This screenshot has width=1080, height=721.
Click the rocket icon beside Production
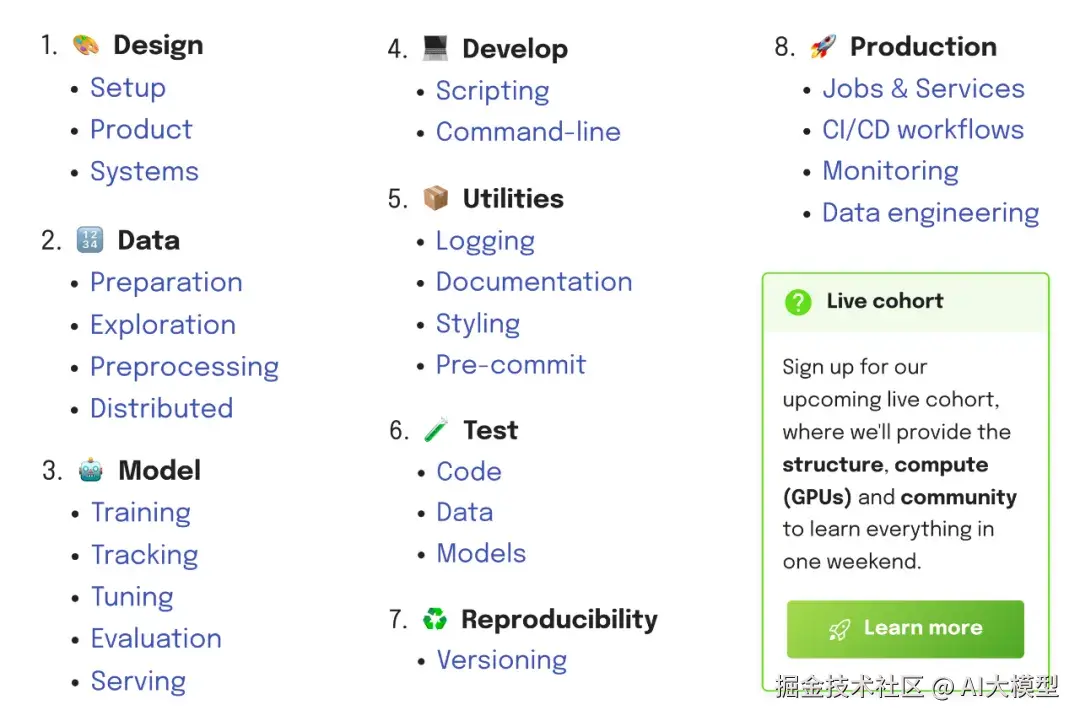[x=823, y=47]
